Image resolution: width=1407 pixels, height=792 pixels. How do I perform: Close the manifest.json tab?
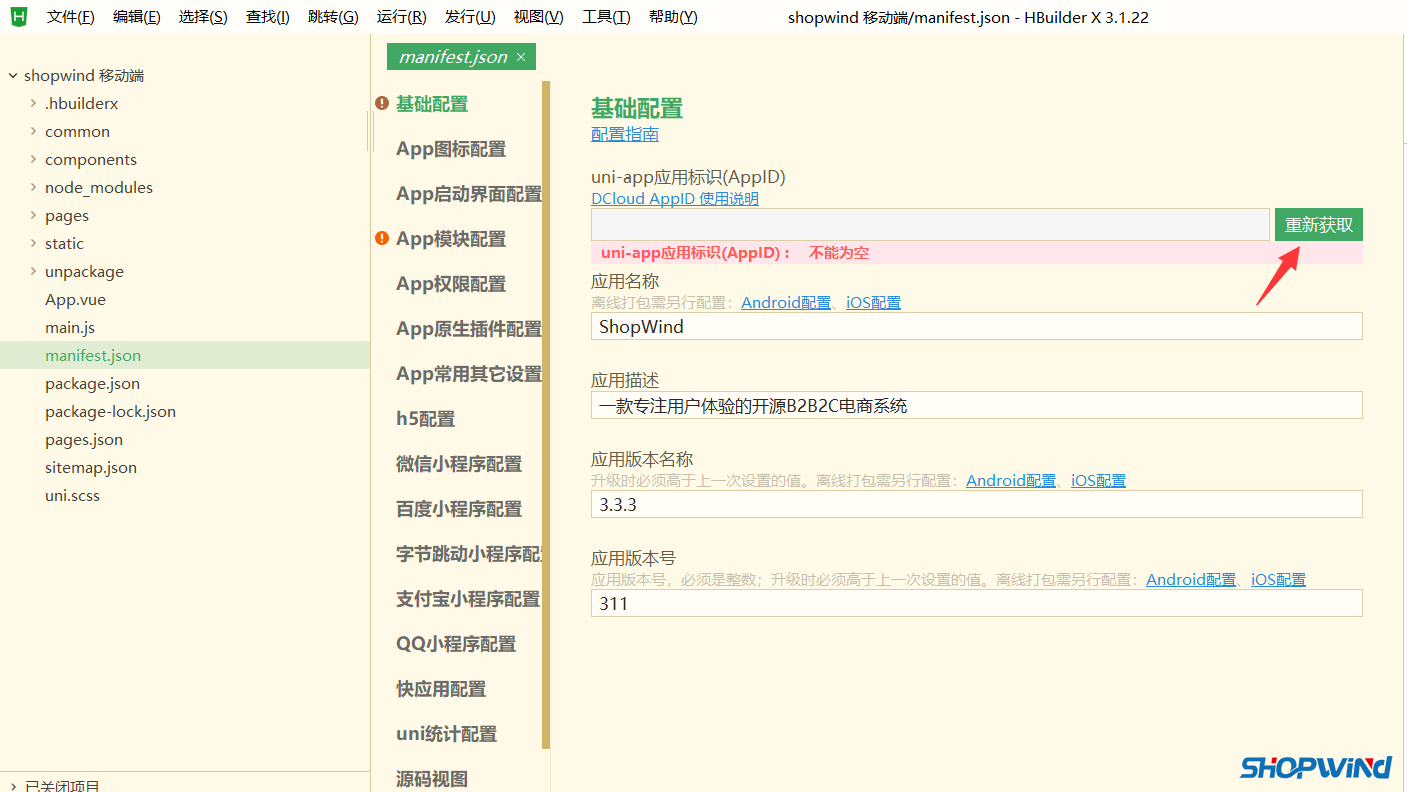pyautogui.click(x=521, y=57)
